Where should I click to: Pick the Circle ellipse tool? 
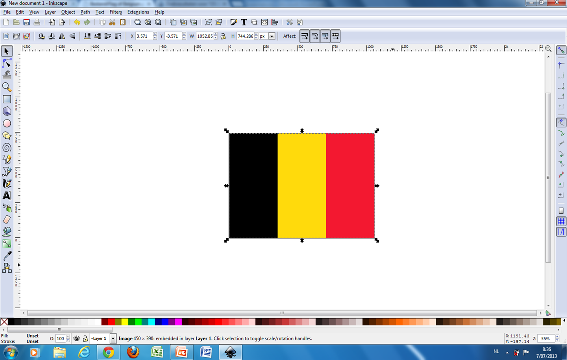pyautogui.click(x=7, y=123)
